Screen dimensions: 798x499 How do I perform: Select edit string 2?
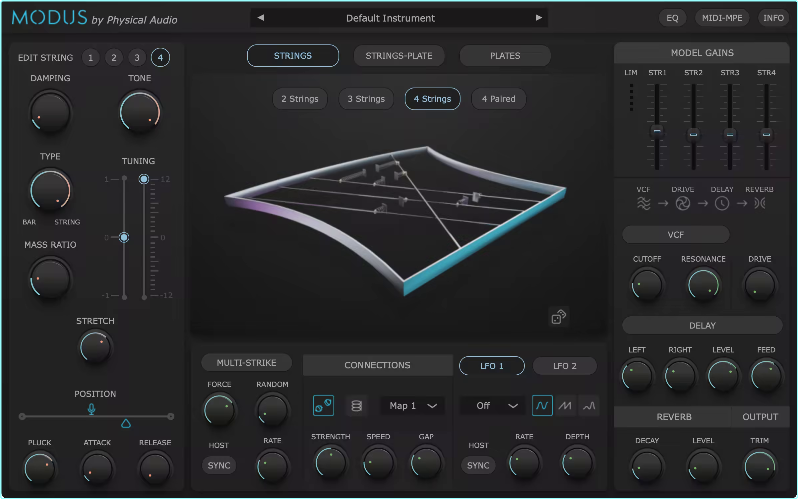pos(114,58)
